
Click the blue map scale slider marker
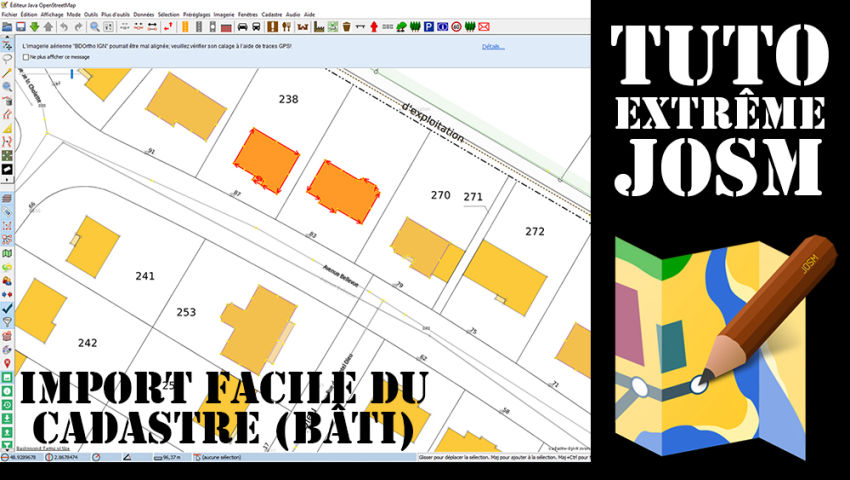point(72,74)
